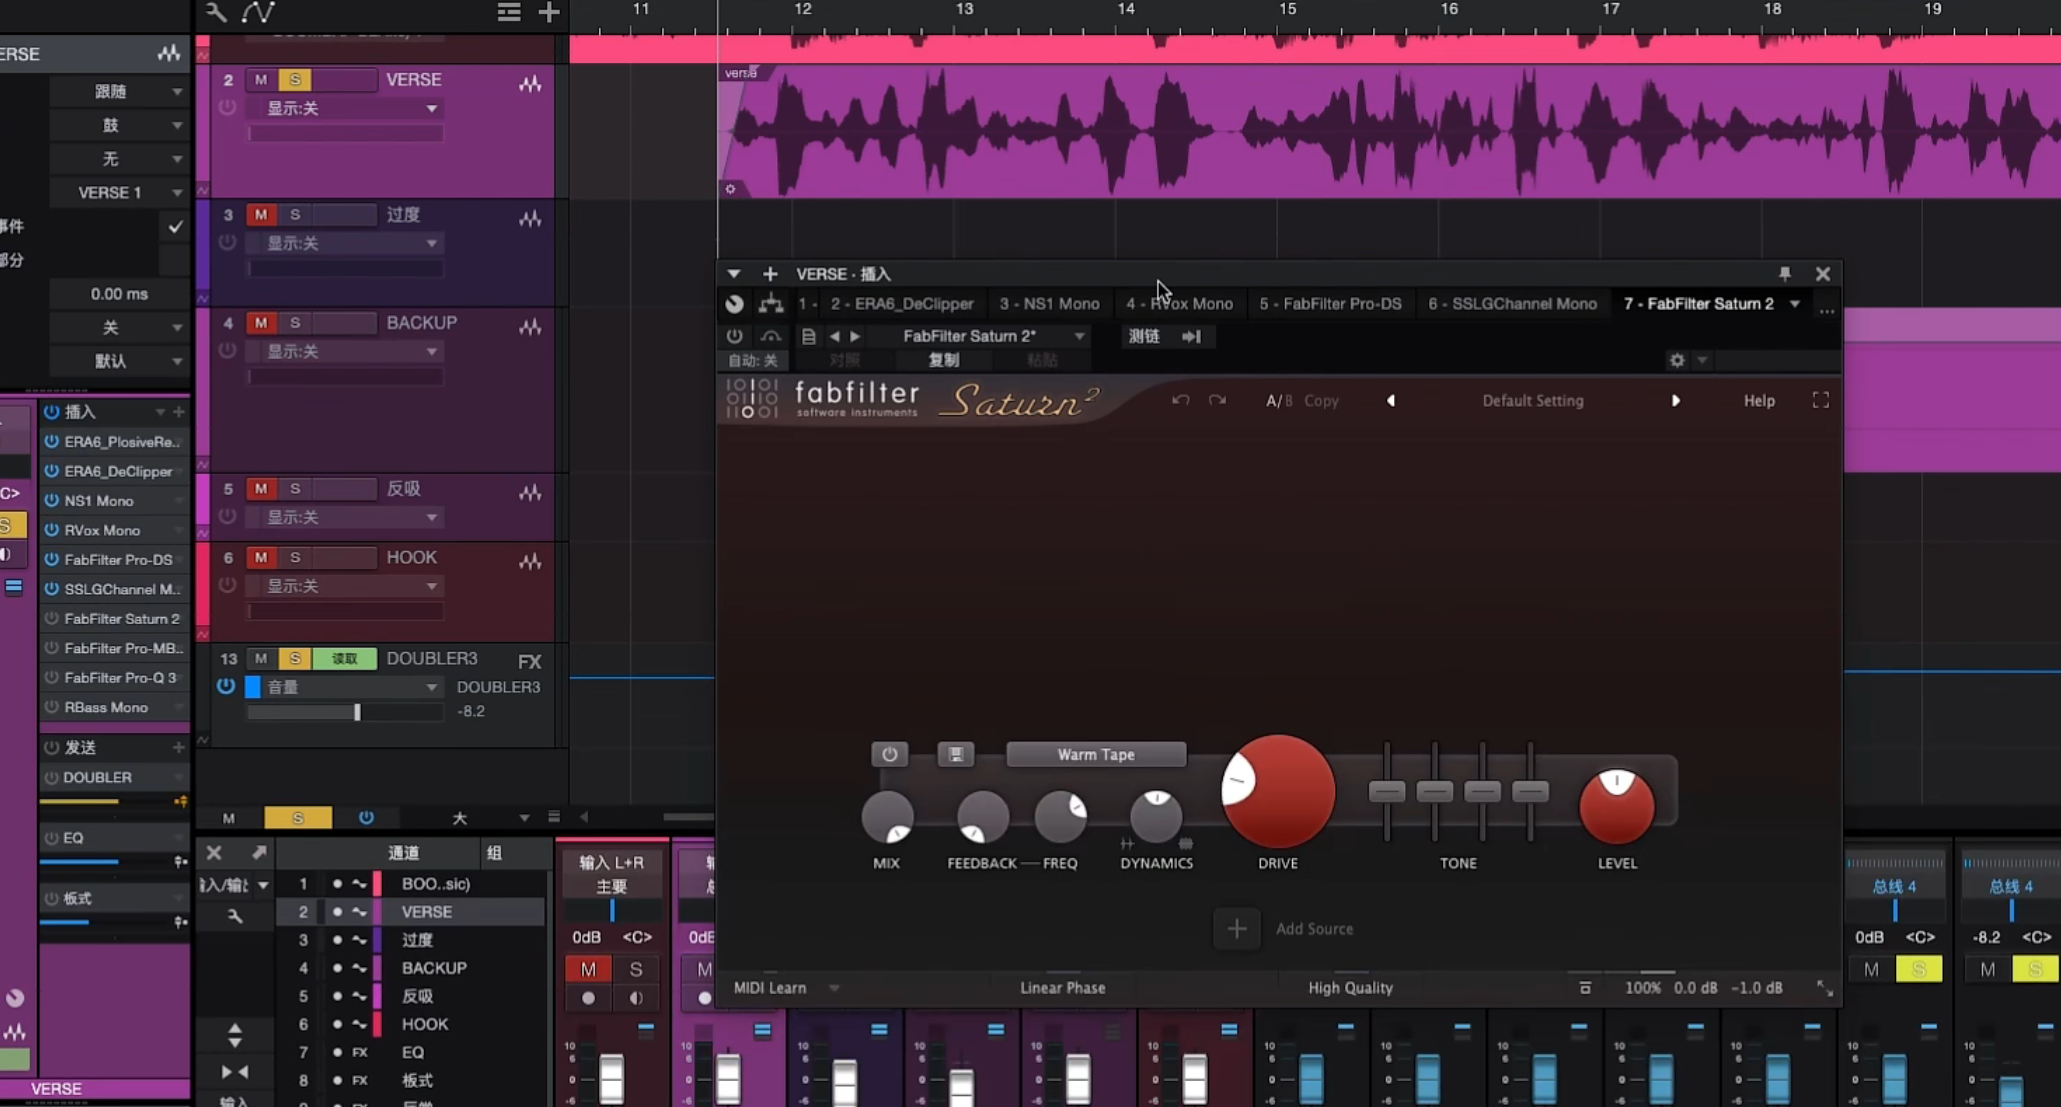This screenshot has width=2061, height=1107.
Task: Switch to the 5 - FabFilter Pro-DS tab
Action: coord(1330,303)
